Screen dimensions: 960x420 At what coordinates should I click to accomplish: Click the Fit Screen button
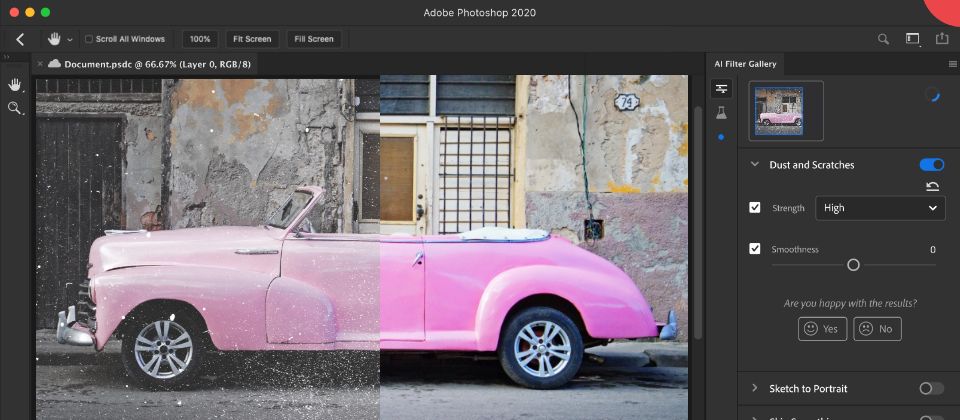click(x=252, y=39)
